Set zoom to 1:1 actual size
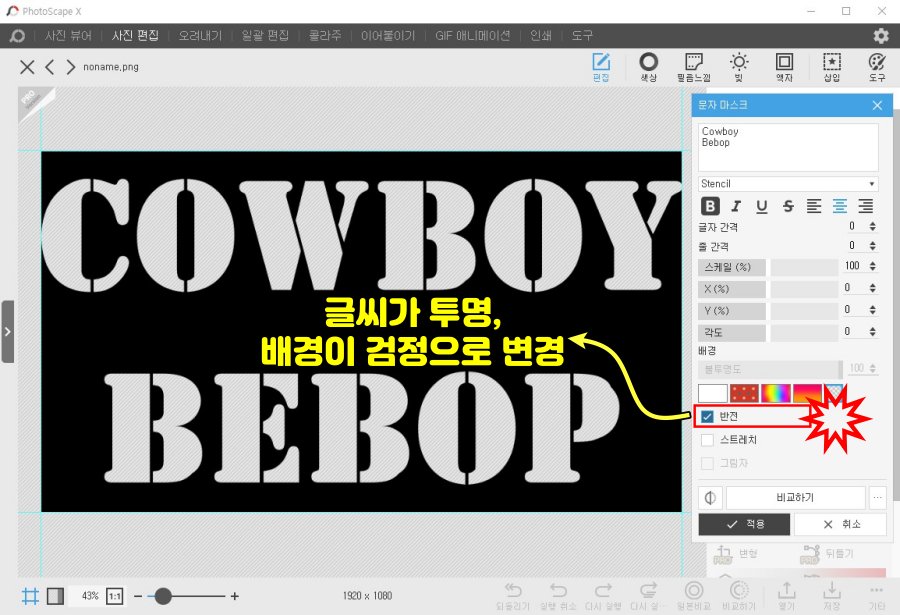900x615 pixels. pyautogui.click(x=115, y=596)
